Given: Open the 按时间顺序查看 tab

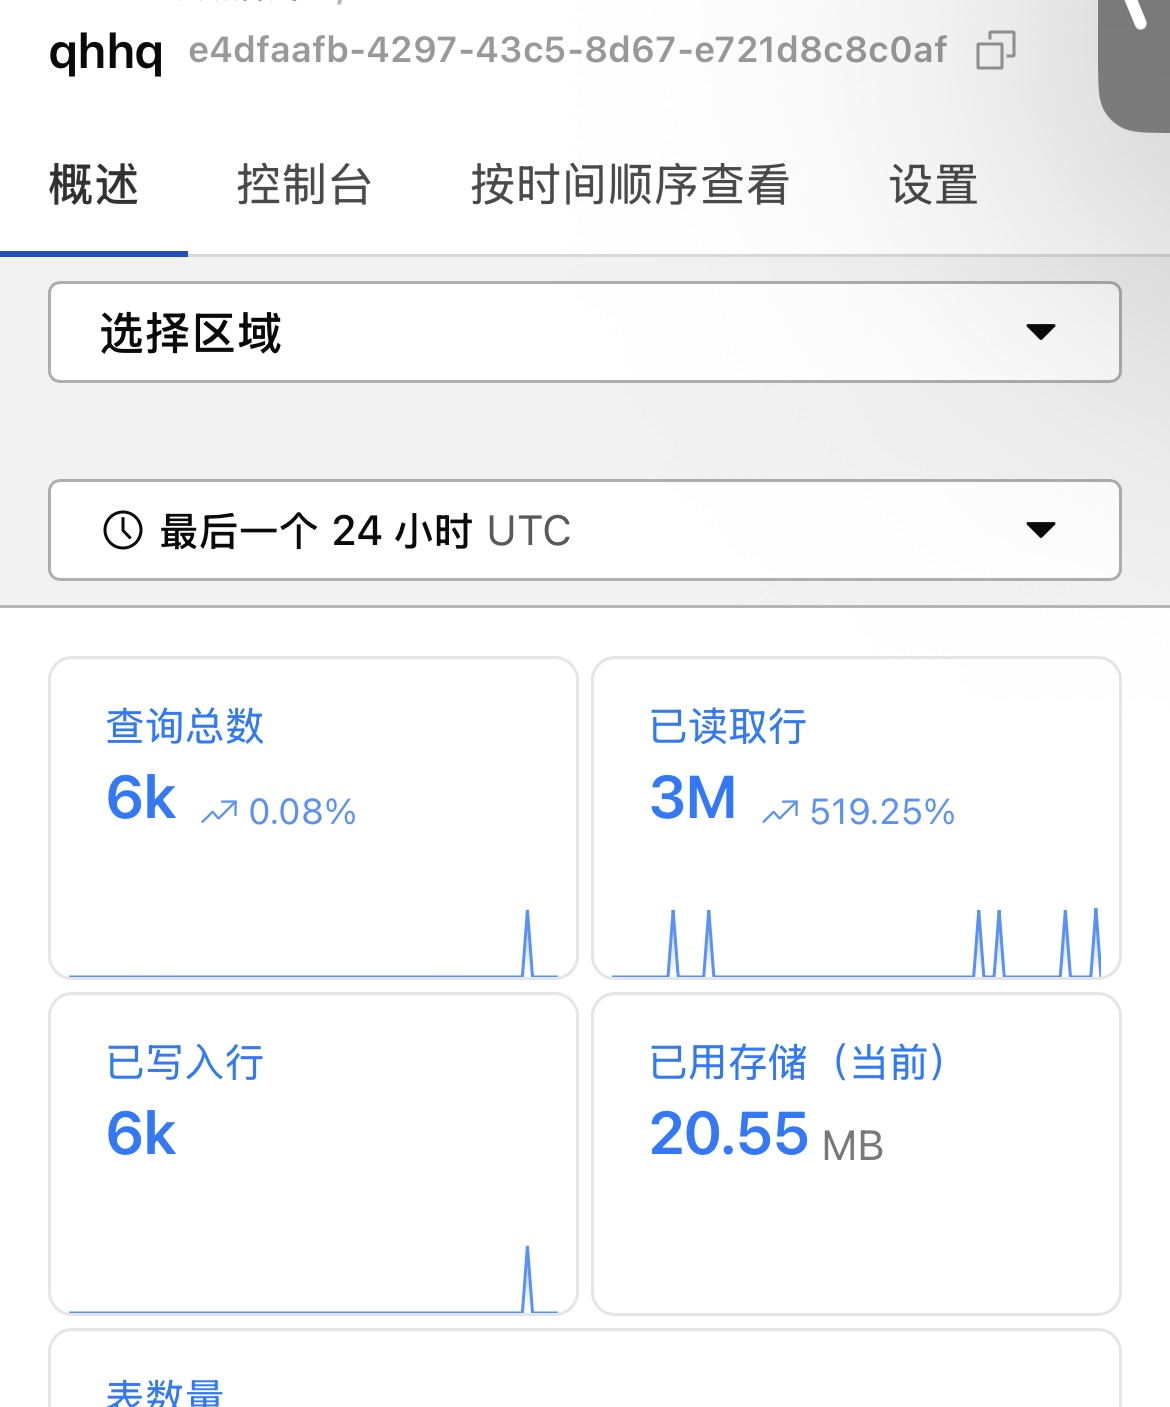Looking at the screenshot, I should 631,185.
